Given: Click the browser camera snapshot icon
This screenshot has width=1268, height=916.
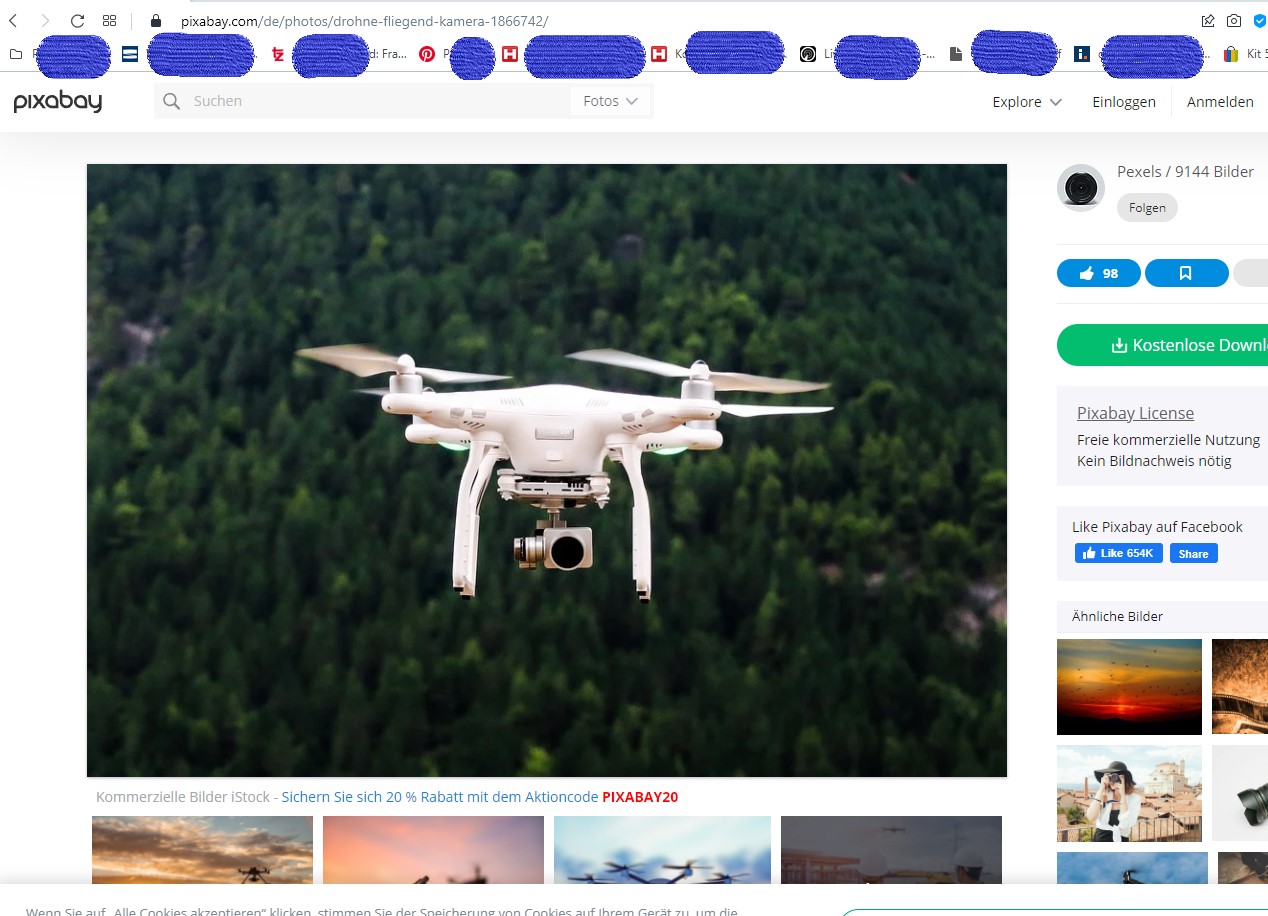Looking at the screenshot, I should 1234,21.
